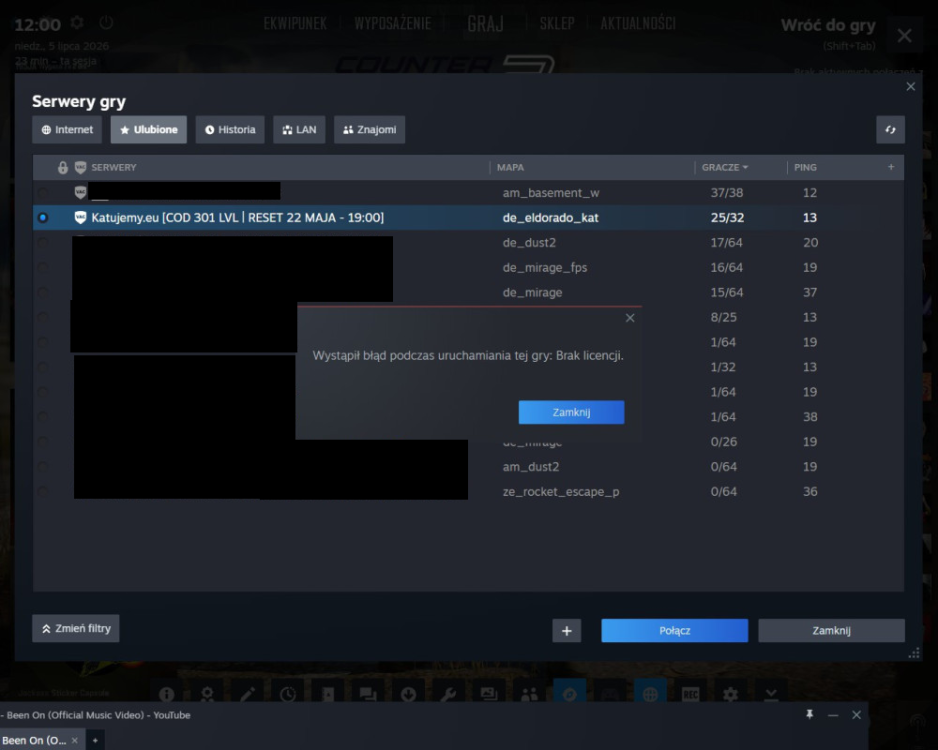The height and width of the screenshot is (750, 938).
Task: Toggle the GRACZE column sort arrow
Action: [745, 167]
